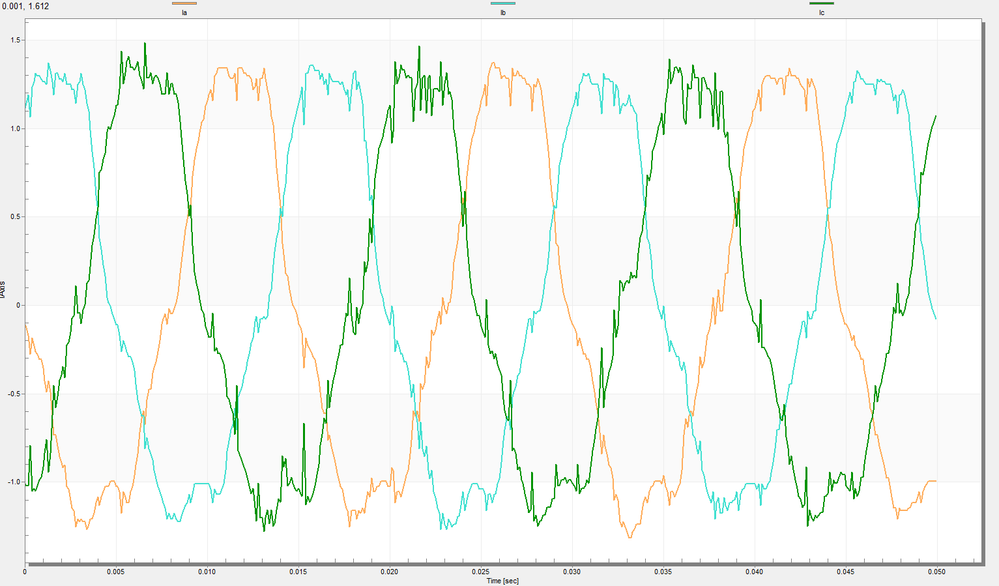Click the 0.5 tick label on vertical axis
Image resolution: width=999 pixels, height=586 pixels.
(x=16, y=217)
